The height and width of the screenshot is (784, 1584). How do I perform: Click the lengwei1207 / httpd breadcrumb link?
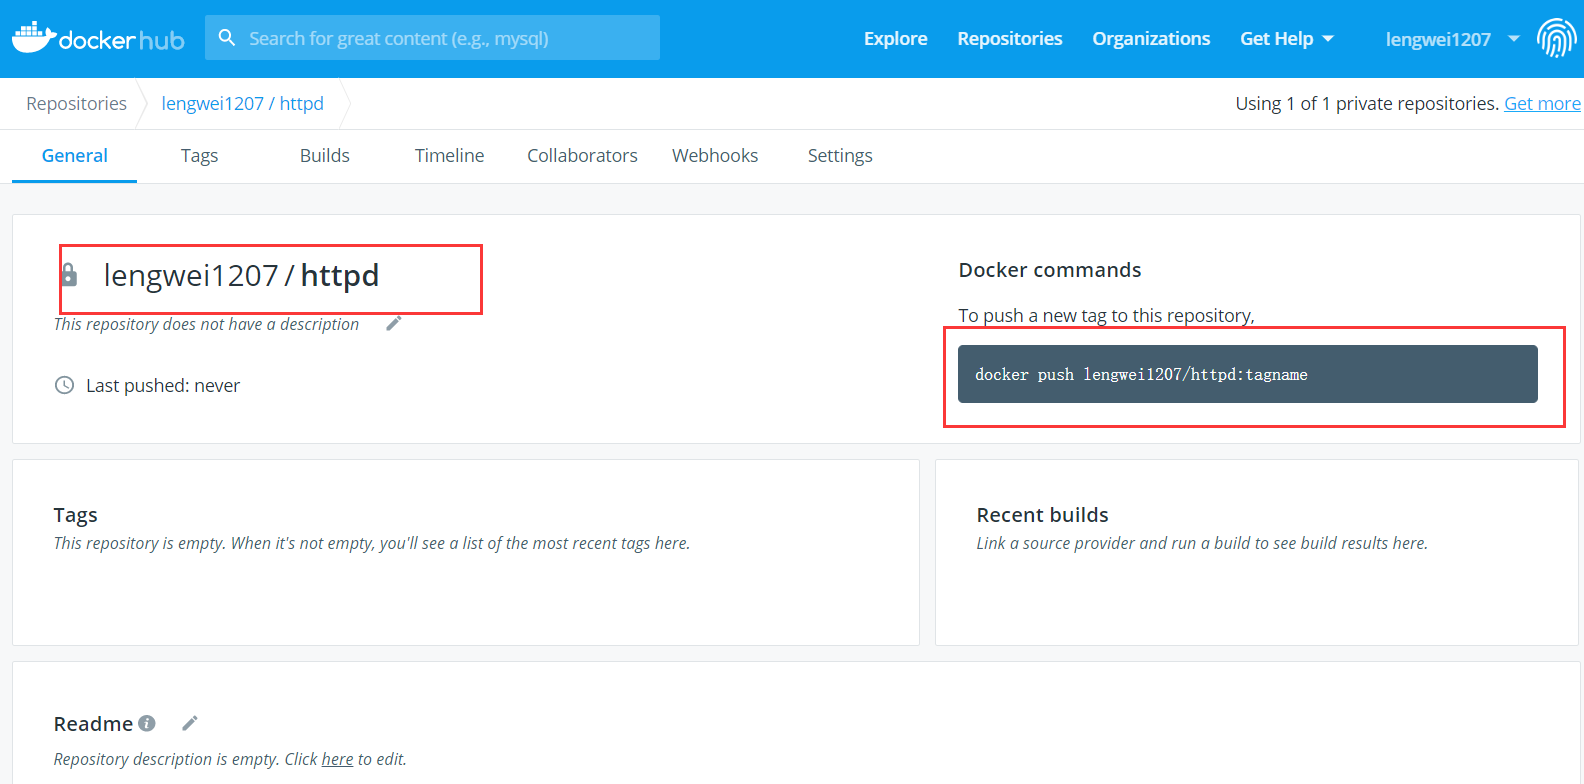[x=243, y=104]
